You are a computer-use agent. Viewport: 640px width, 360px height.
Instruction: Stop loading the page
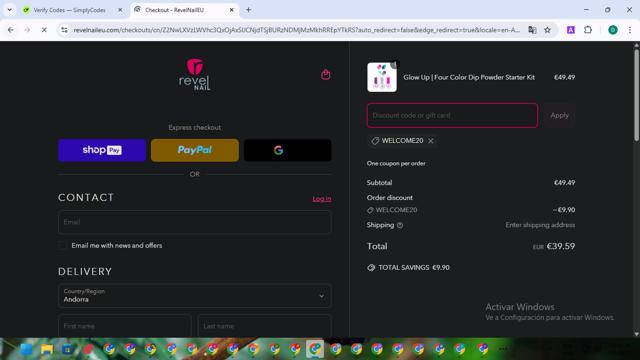(44, 30)
